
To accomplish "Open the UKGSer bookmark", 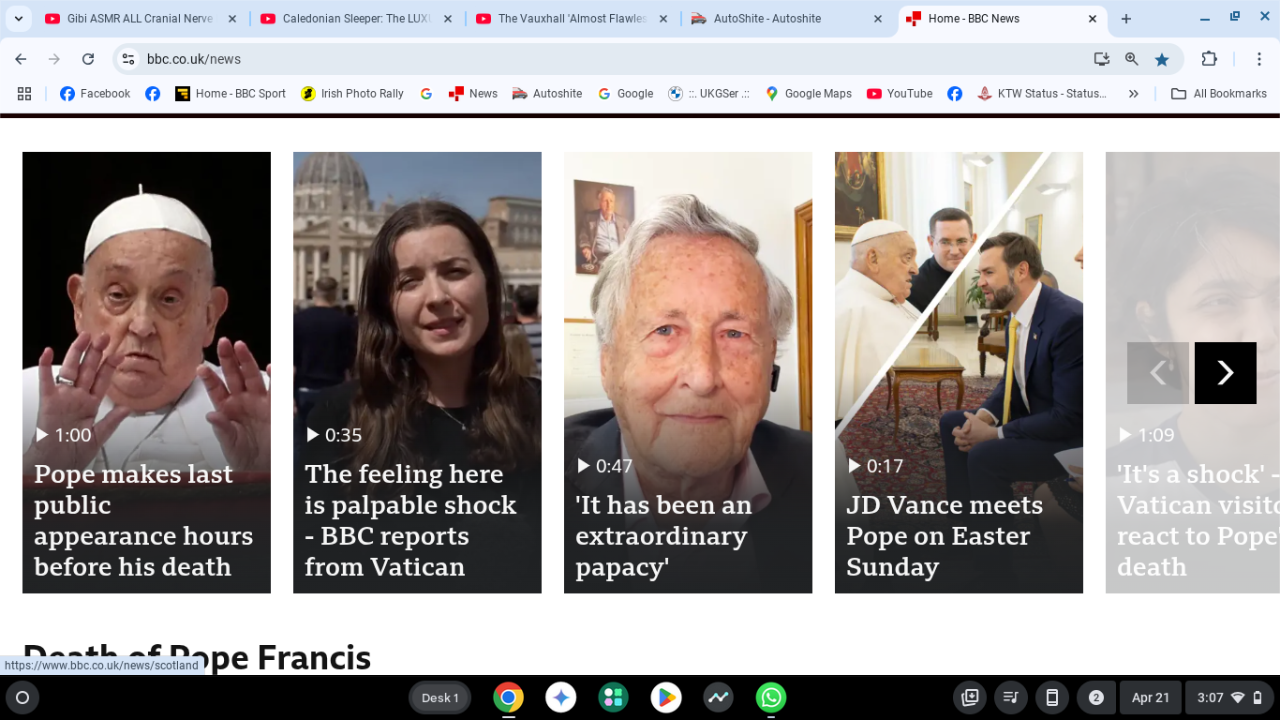I will coord(709,93).
